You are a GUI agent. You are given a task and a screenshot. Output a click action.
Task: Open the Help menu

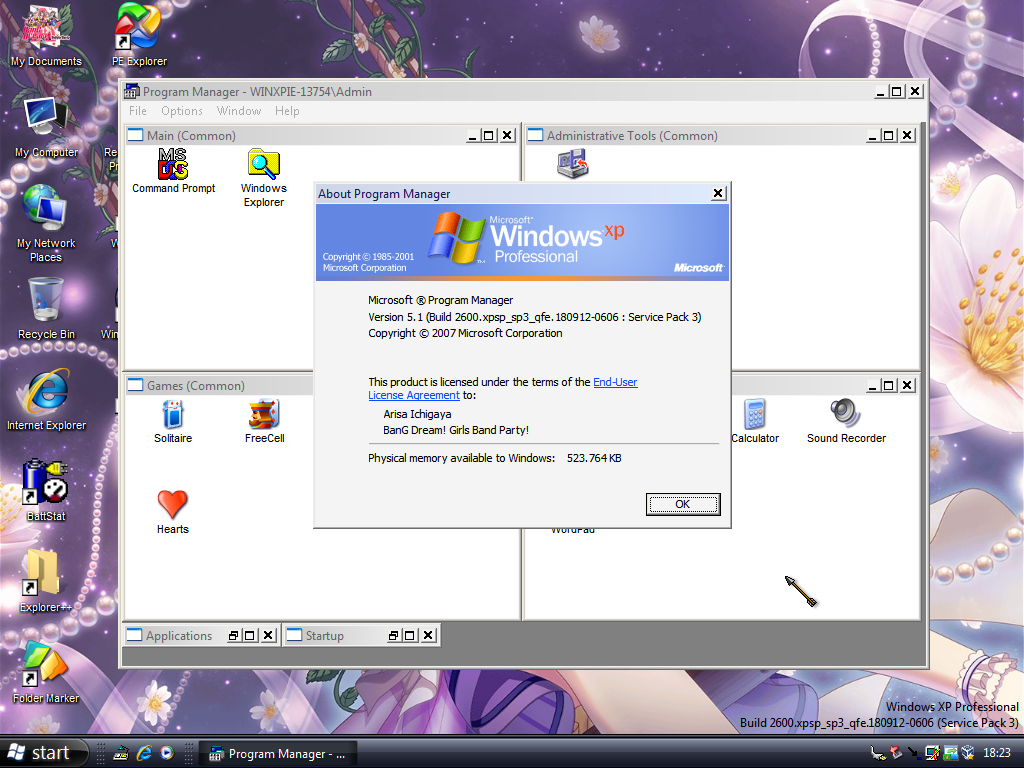[x=287, y=111]
